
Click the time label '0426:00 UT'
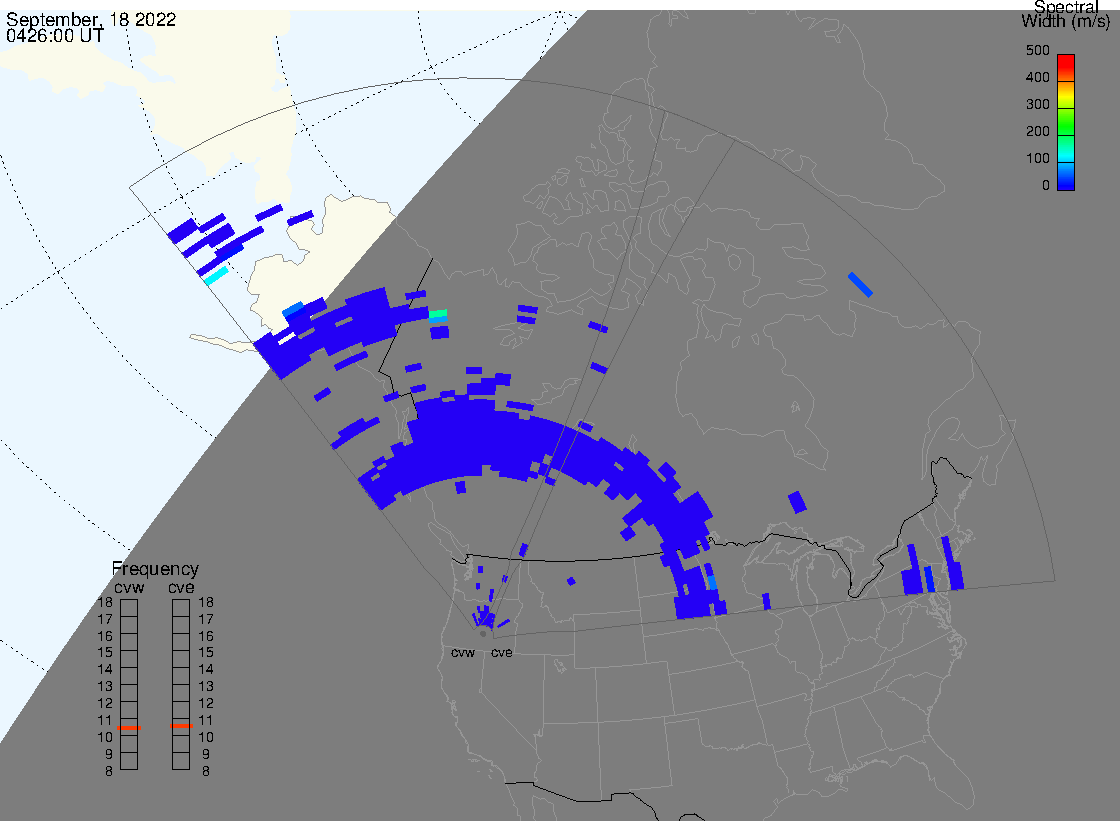pyautogui.click(x=55, y=36)
